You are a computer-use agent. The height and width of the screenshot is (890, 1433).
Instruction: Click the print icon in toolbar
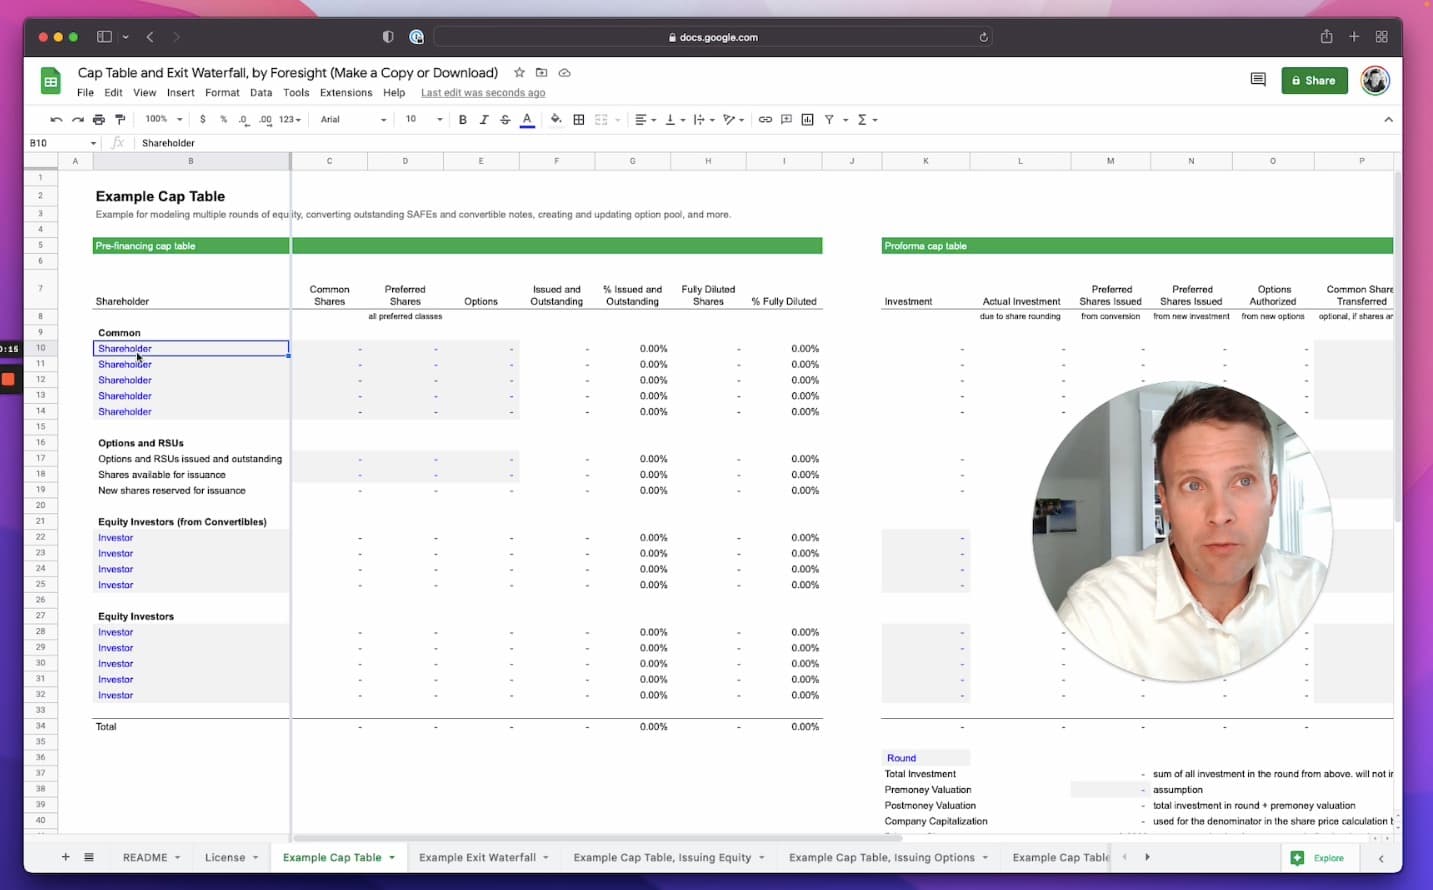point(98,119)
